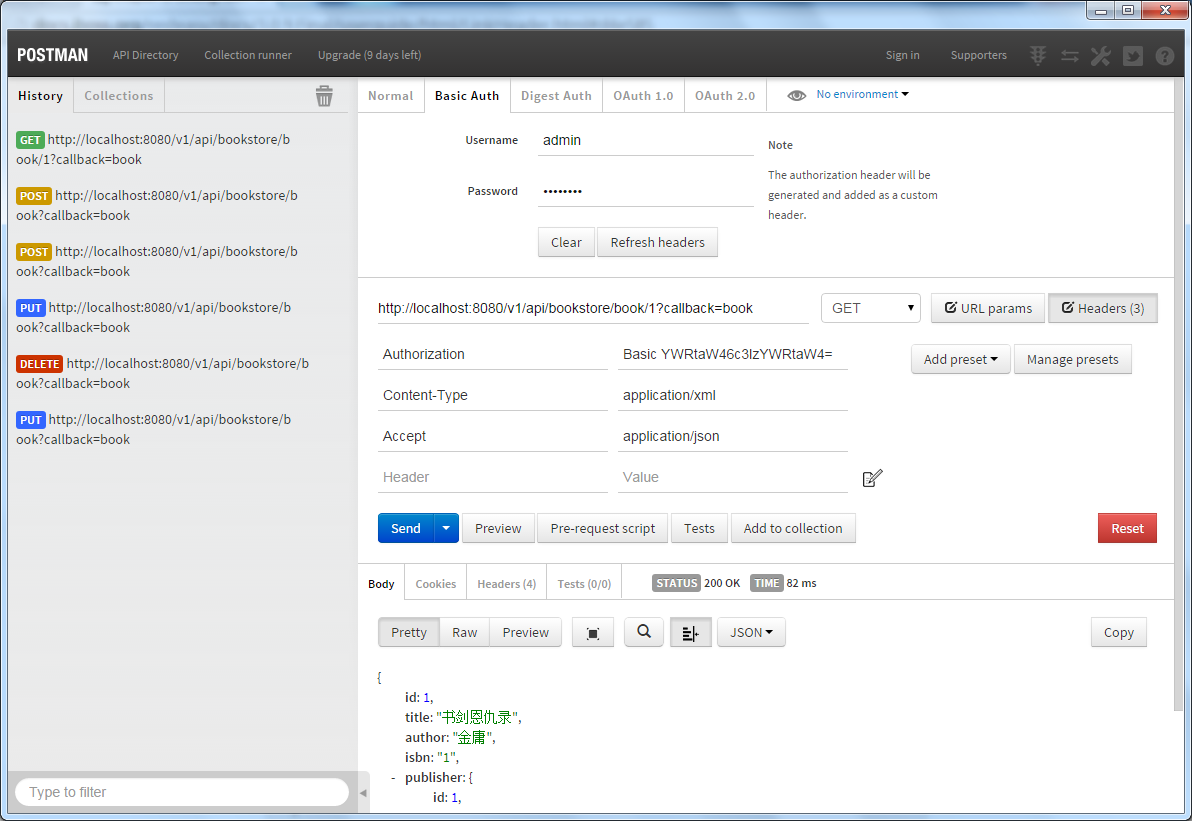Click the empty Header name field
1192x821 pixels.
tap(493, 477)
